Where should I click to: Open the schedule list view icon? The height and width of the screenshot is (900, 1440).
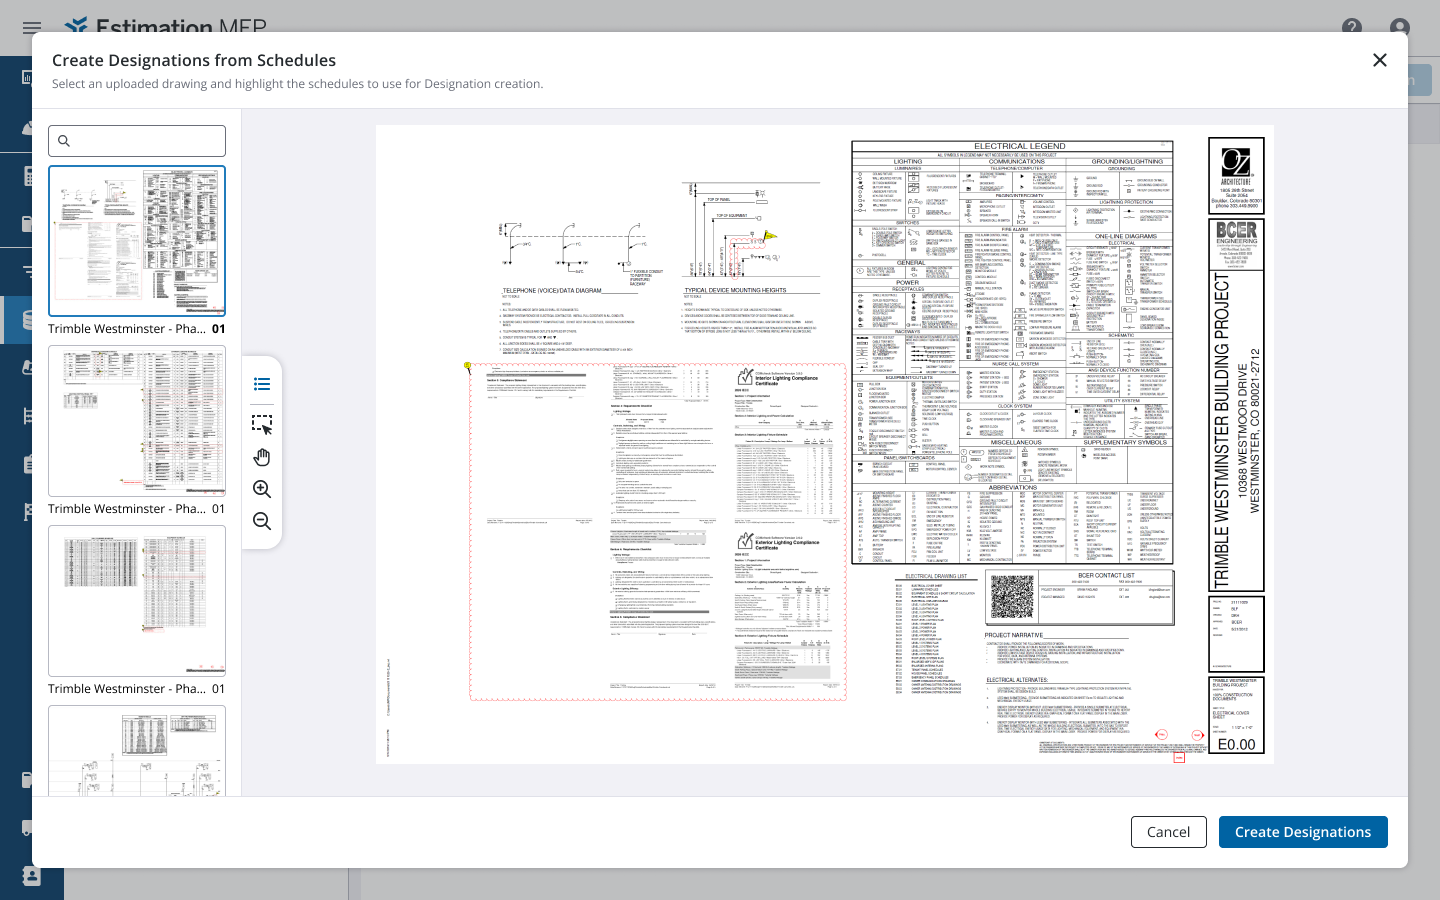(x=262, y=384)
